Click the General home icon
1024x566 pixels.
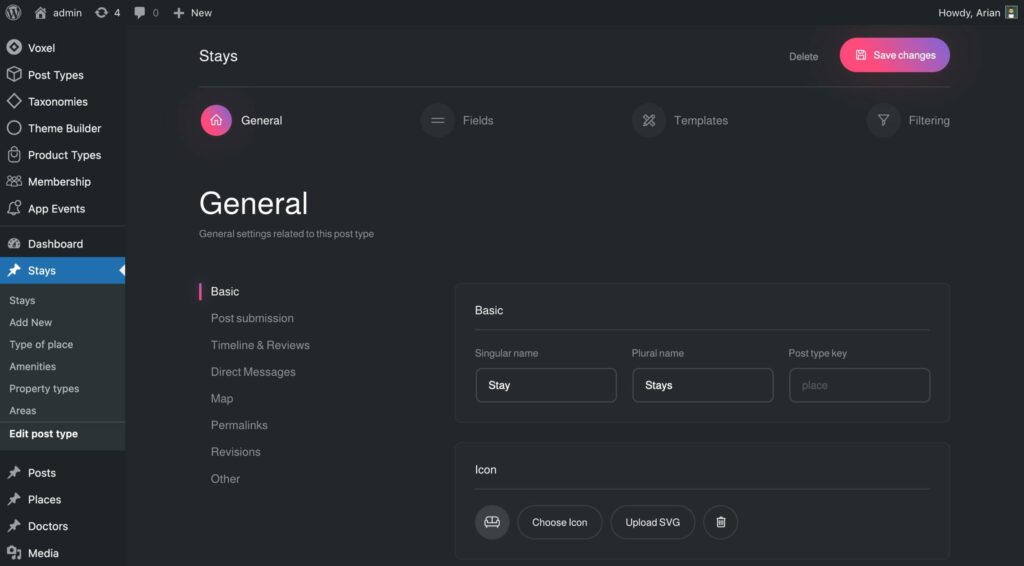[216, 121]
